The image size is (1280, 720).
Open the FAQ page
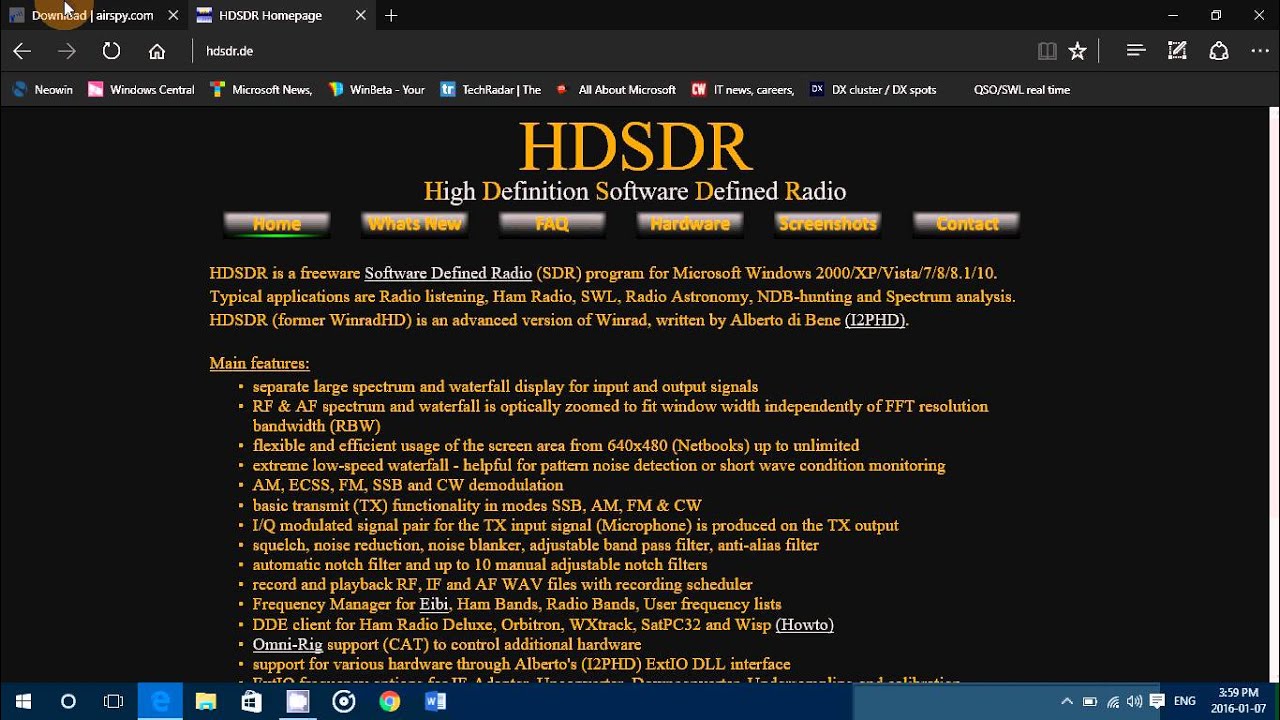click(x=552, y=224)
